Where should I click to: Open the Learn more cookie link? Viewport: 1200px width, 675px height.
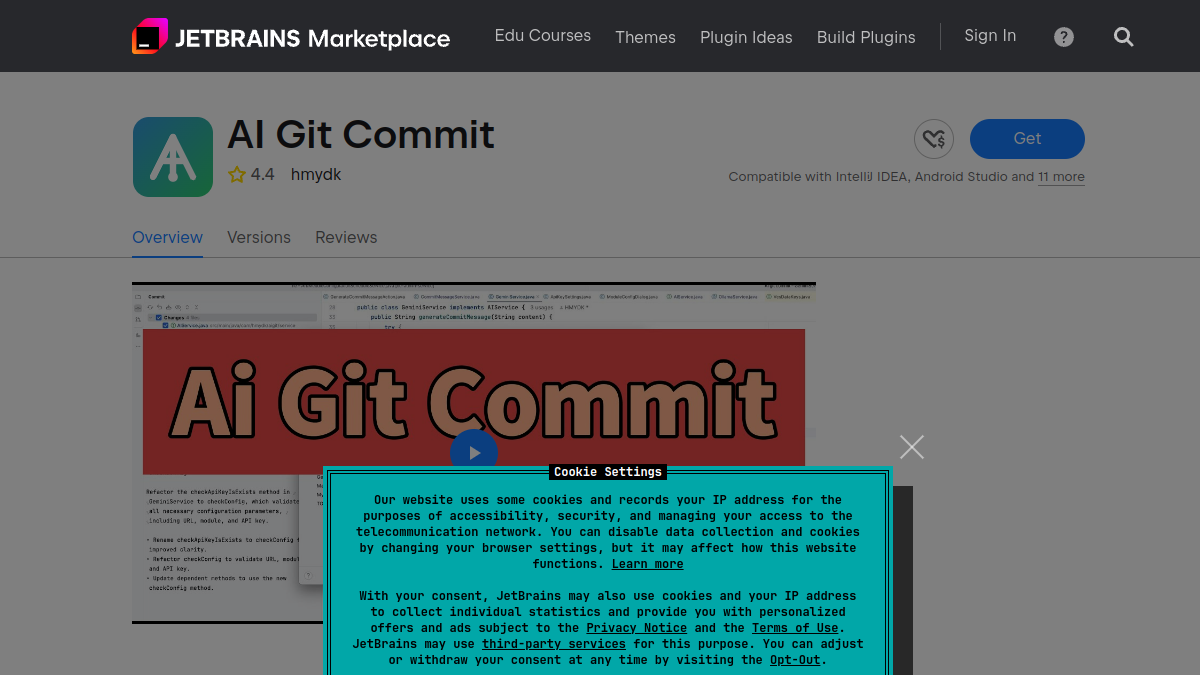(x=648, y=564)
